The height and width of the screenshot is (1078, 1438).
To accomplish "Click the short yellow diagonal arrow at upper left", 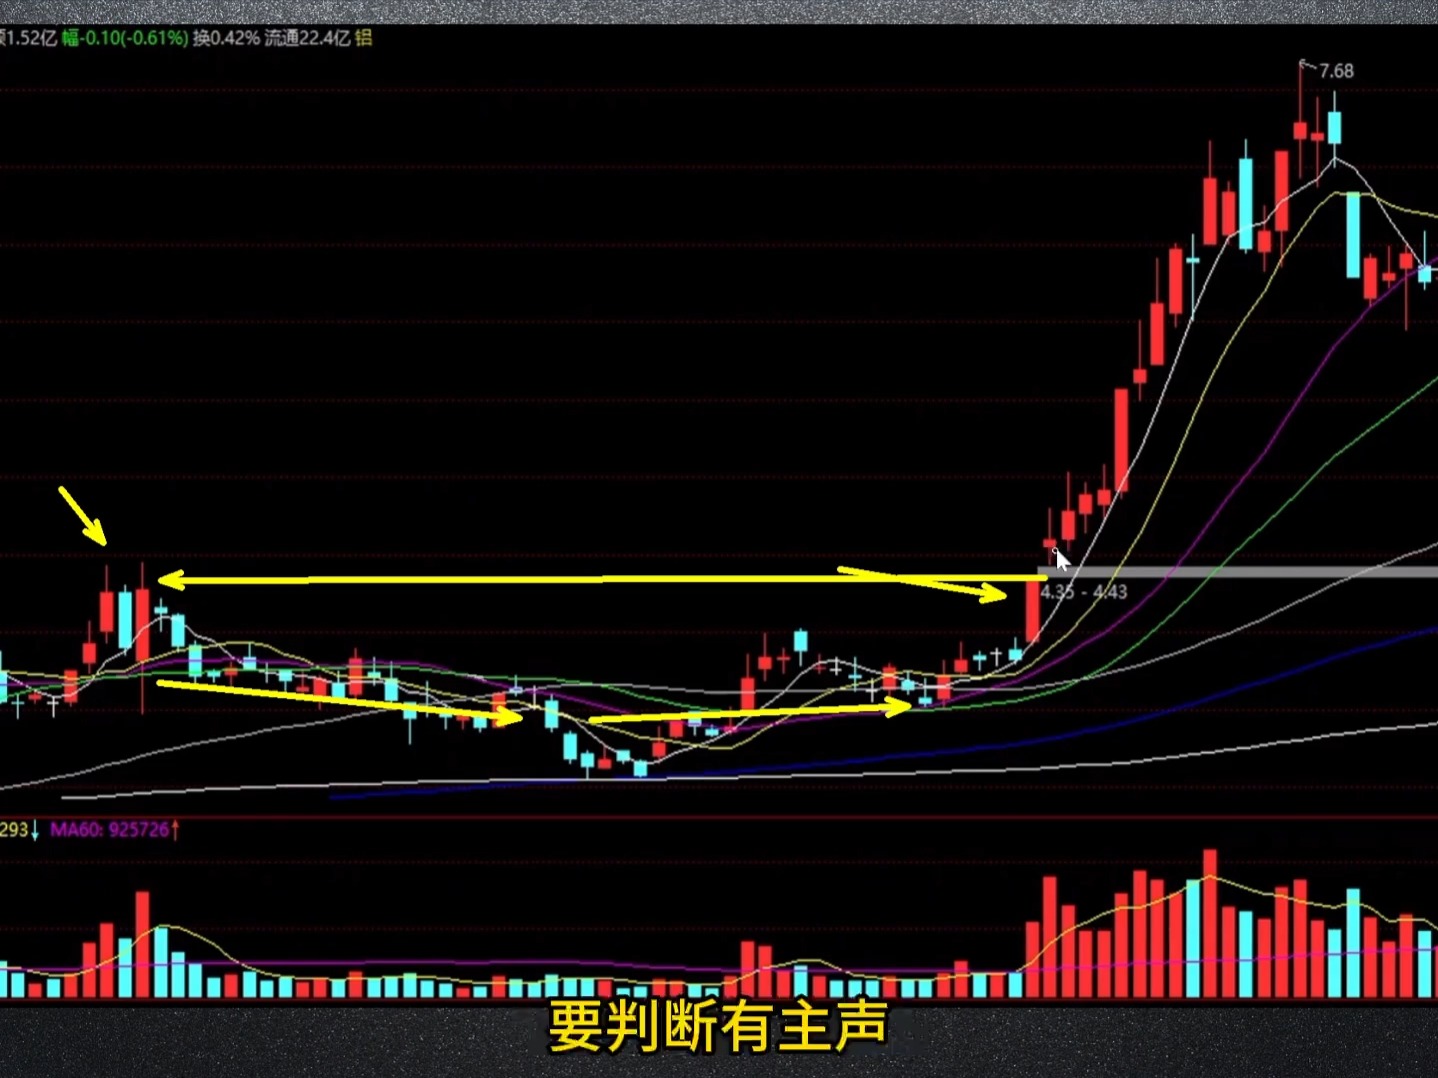I will pyautogui.click(x=83, y=516).
